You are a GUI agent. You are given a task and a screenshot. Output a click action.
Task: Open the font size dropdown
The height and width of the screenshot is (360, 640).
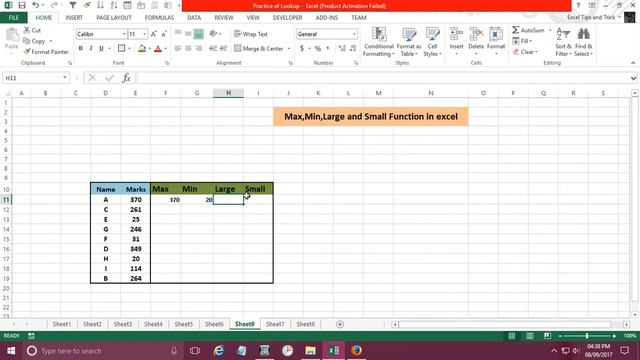[144, 34]
